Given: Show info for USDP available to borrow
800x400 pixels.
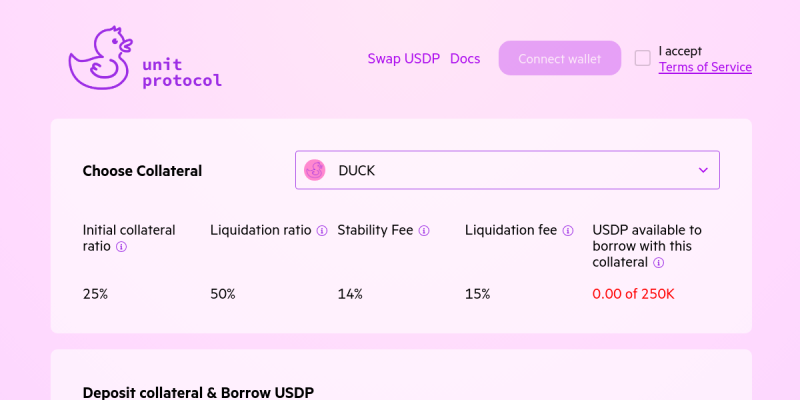Looking at the screenshot, I should point(659,263).
